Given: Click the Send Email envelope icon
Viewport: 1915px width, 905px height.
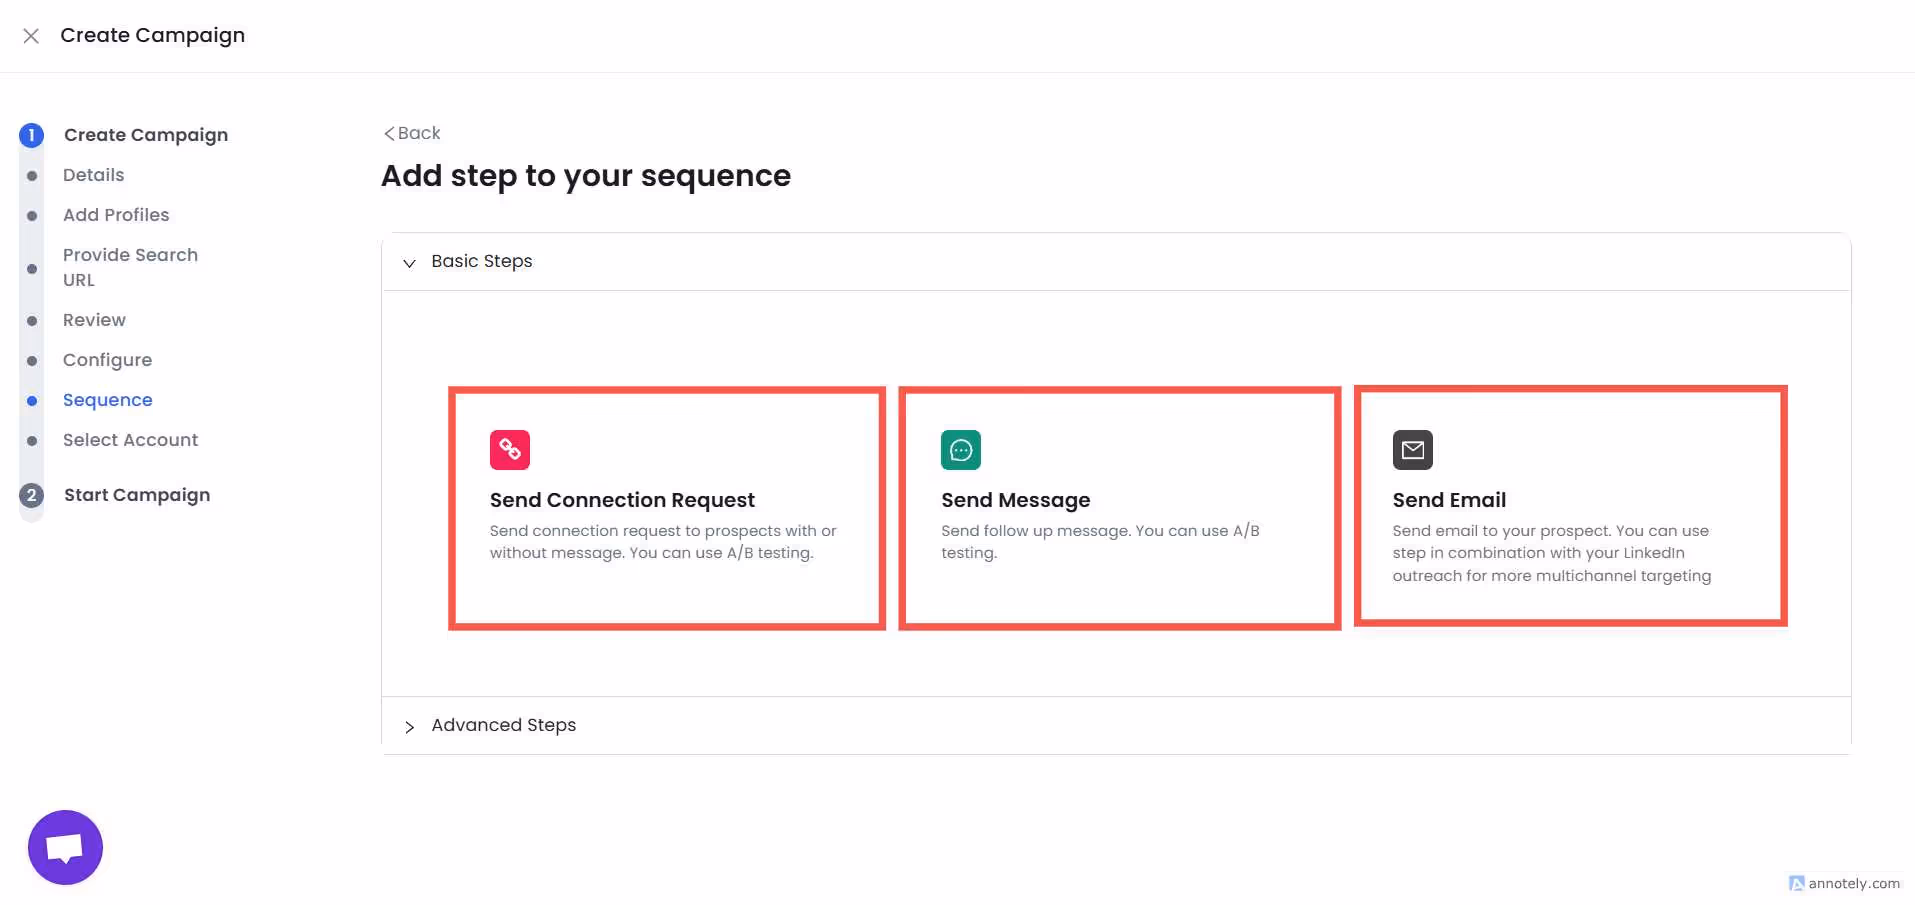Looking at the screenshot, I should click(x=1412, y=449).
